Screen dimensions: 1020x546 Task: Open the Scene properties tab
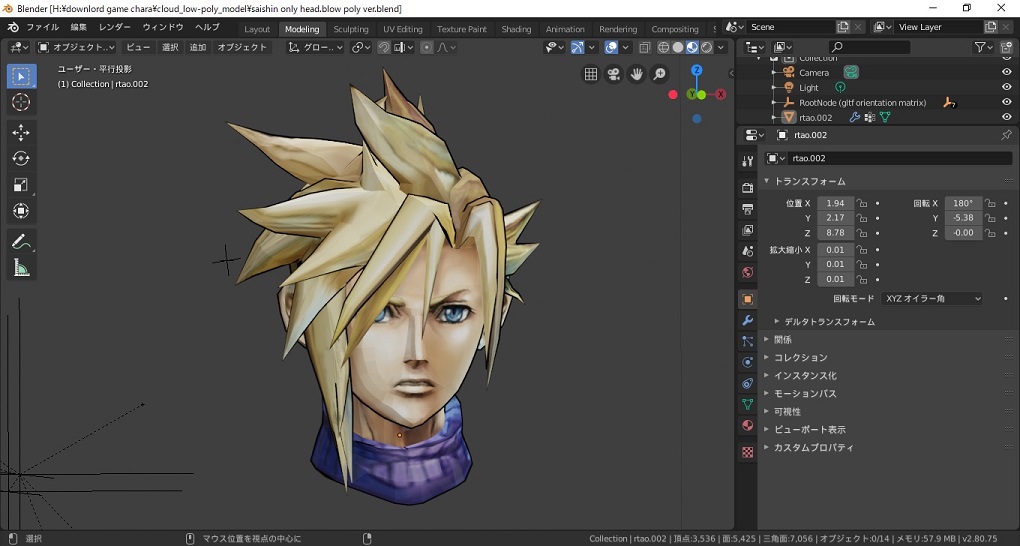[x=747, y=251]
